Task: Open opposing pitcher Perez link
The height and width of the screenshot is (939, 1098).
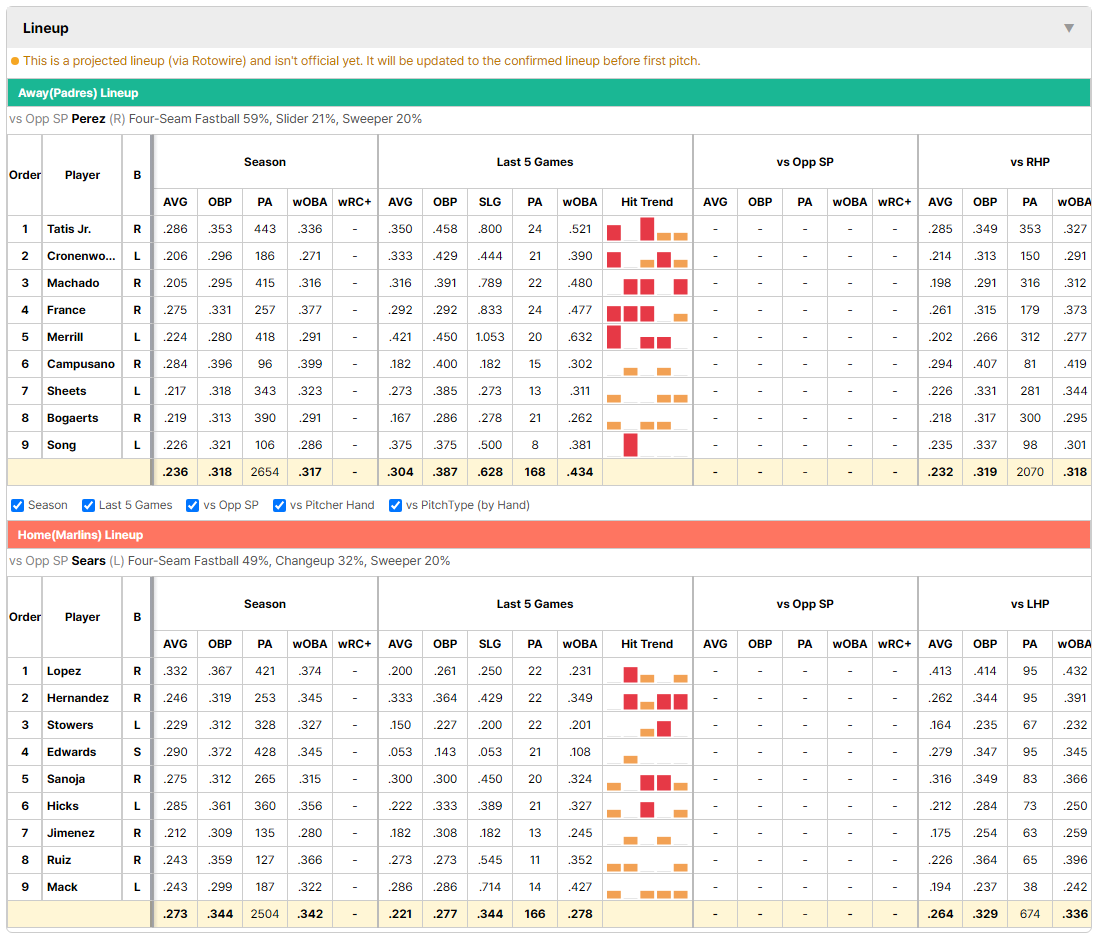Action: tap(88, 119)
